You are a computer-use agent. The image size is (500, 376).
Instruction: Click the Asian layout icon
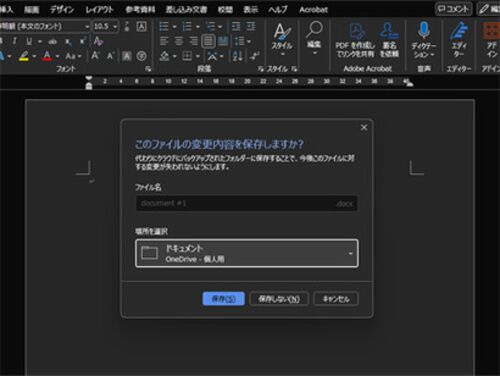pyautogui.click(x=212, y=56)
